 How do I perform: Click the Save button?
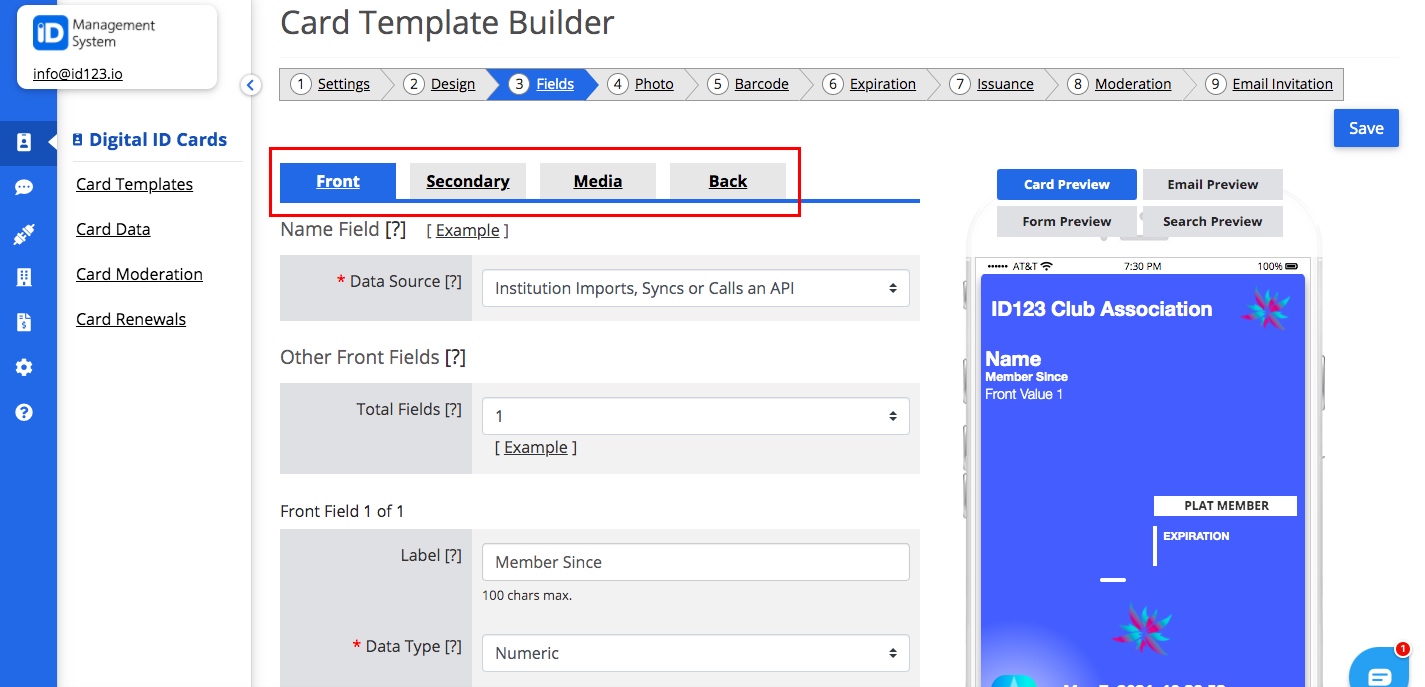click(x=1366, y=128)
